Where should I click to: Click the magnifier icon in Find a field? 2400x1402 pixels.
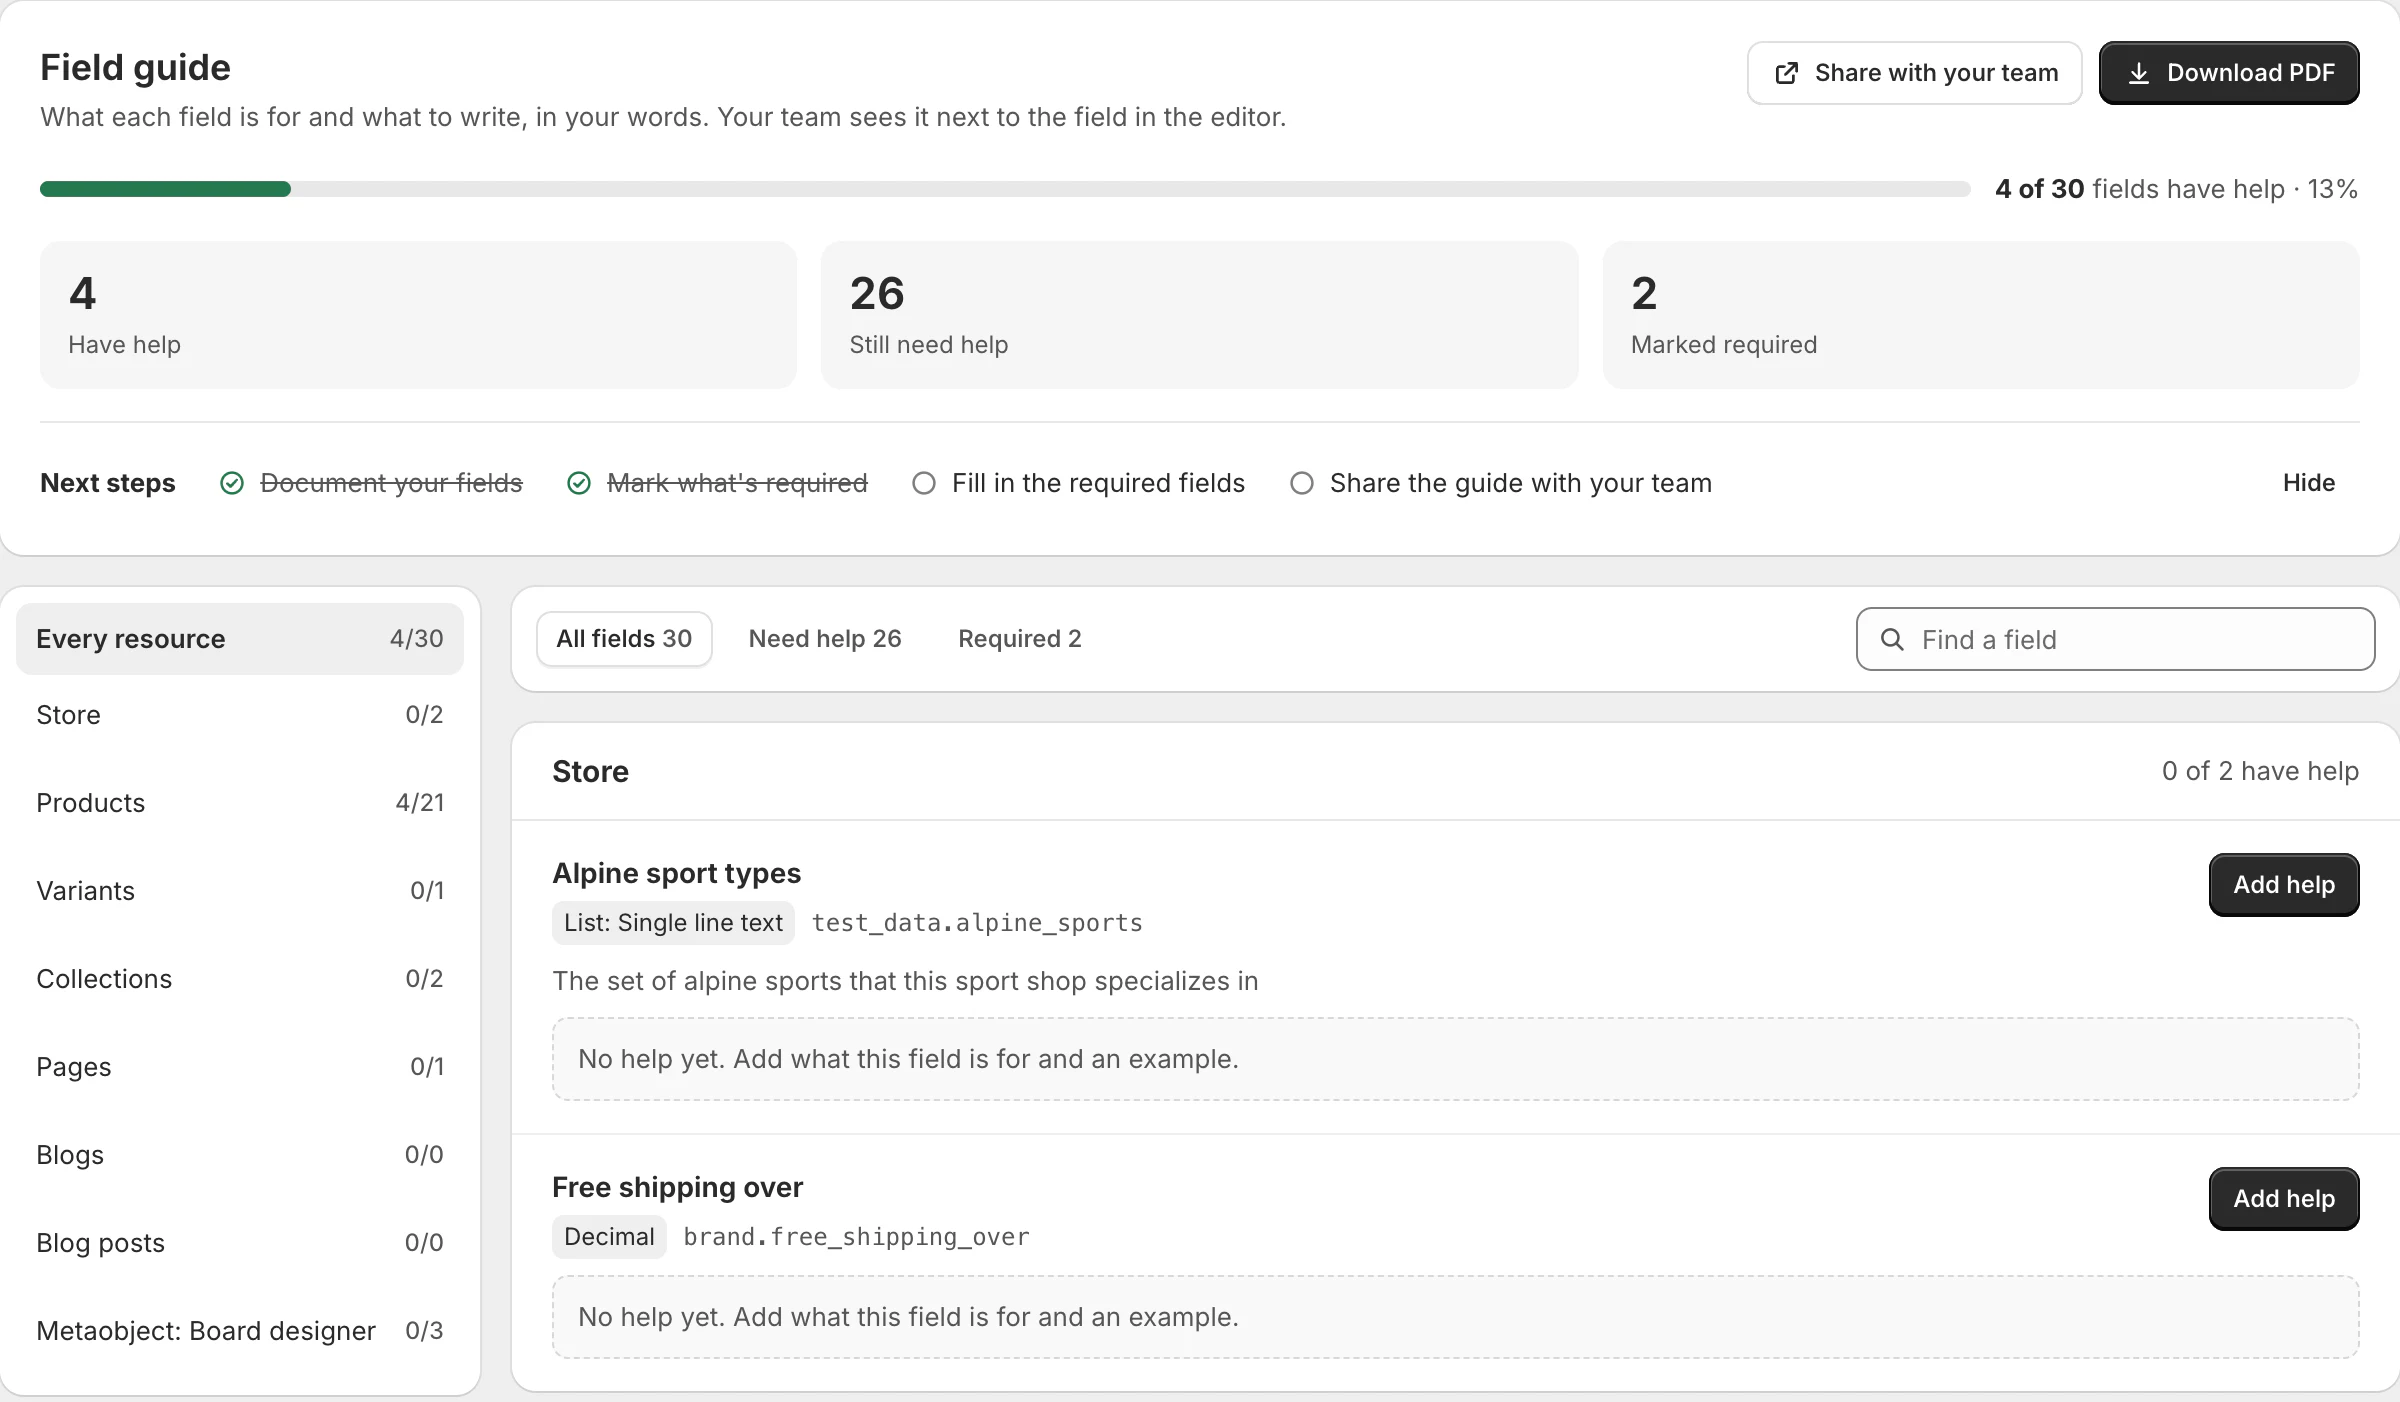(x=1892, y=639)
